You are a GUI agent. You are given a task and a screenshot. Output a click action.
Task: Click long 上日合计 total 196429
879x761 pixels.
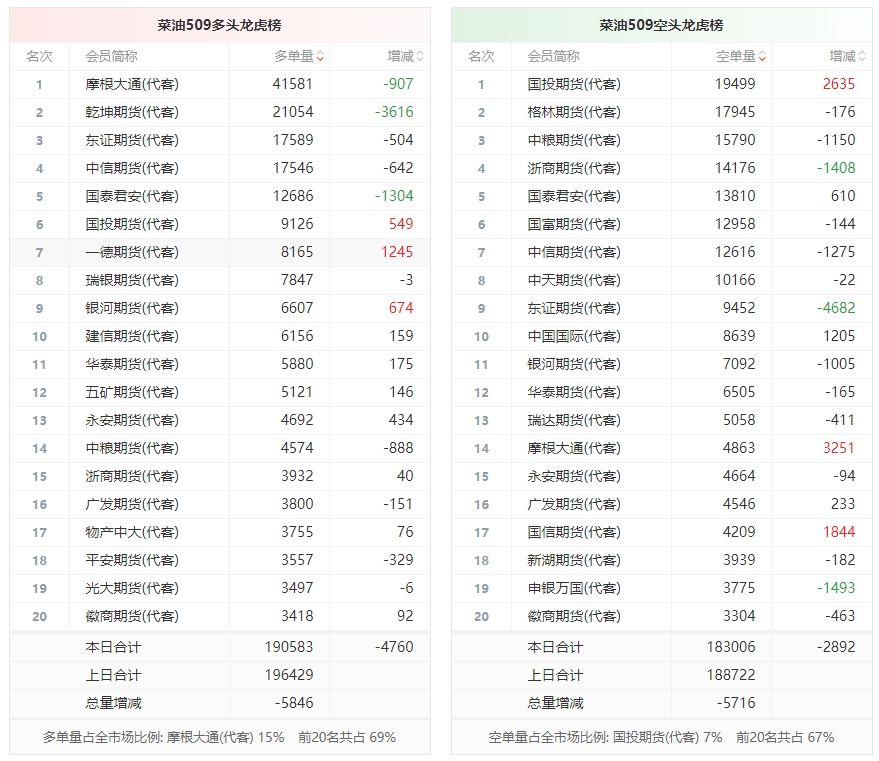tap(289, 675)
